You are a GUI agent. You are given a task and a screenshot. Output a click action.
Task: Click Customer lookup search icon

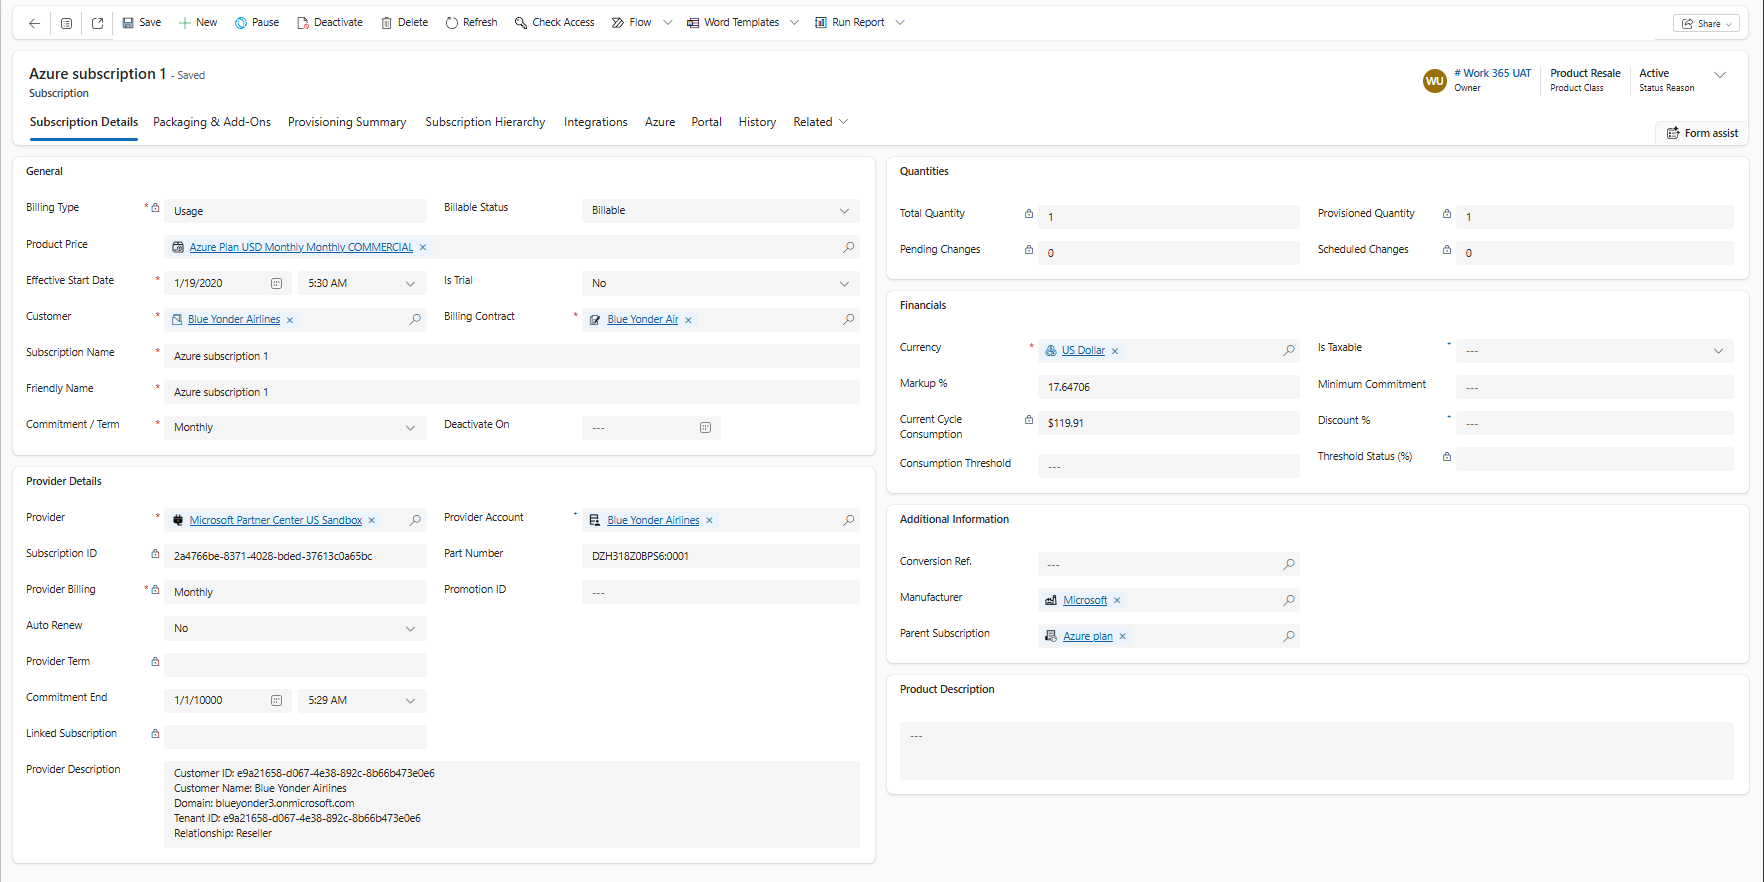415,320
